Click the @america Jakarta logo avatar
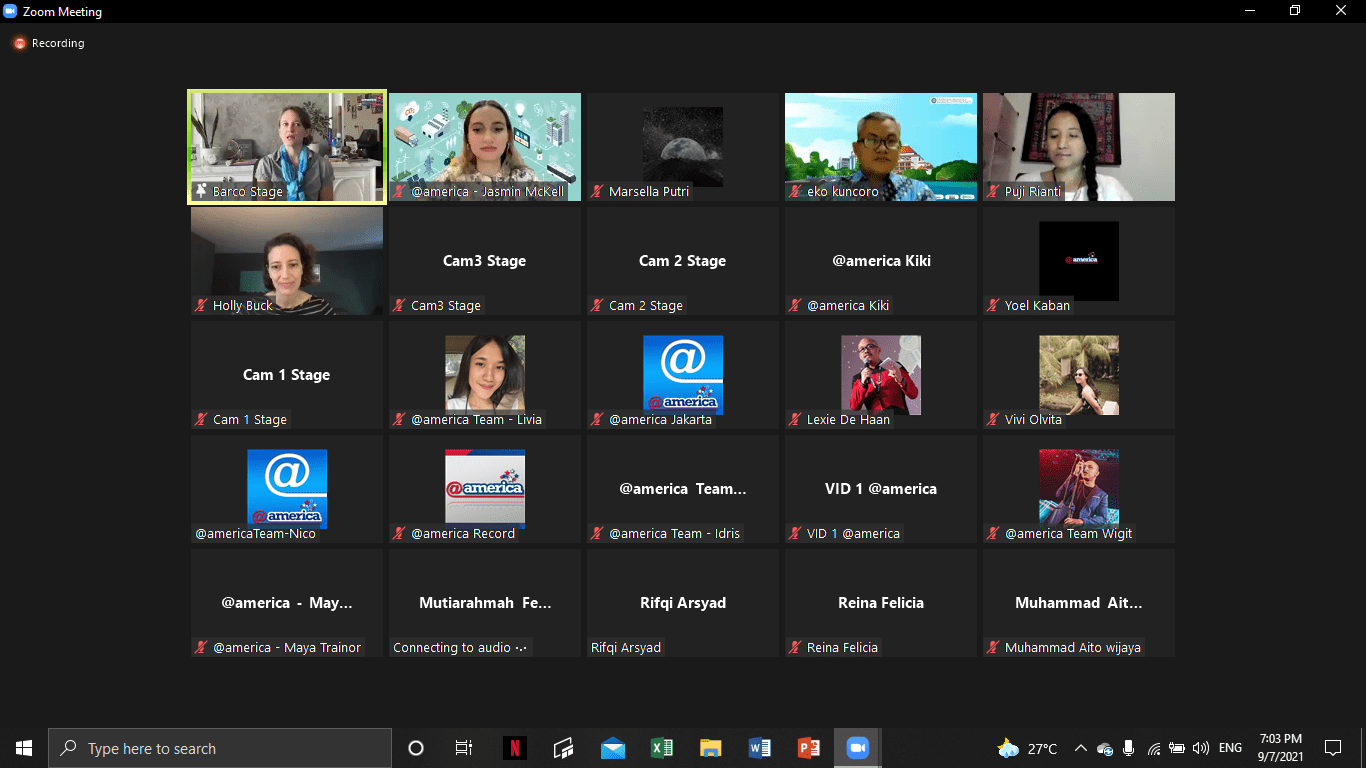This screenshot has height=768, width=1366. pos(683,375)
